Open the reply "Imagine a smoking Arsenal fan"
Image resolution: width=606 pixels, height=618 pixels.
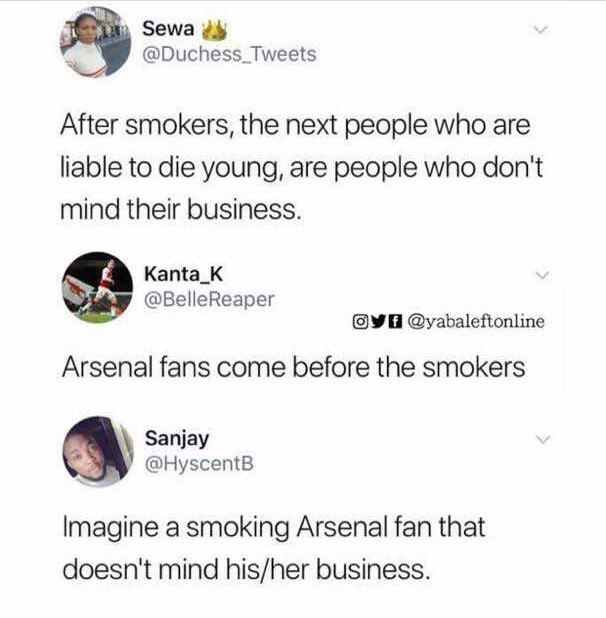[x=274, y=548]
